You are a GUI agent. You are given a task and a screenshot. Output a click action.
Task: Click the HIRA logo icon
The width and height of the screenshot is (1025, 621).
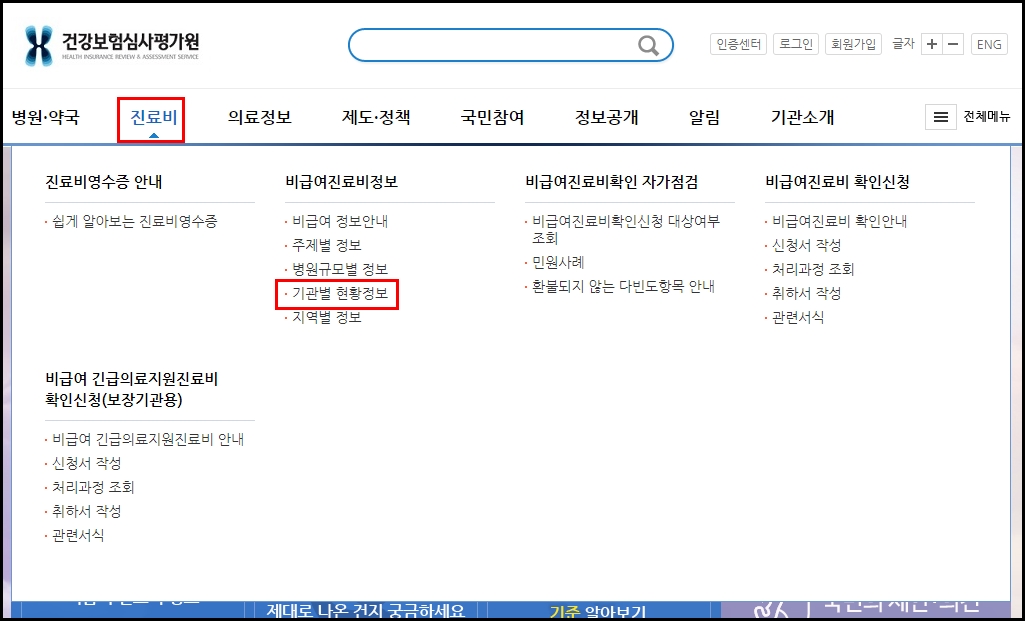(x=37, y=44)
